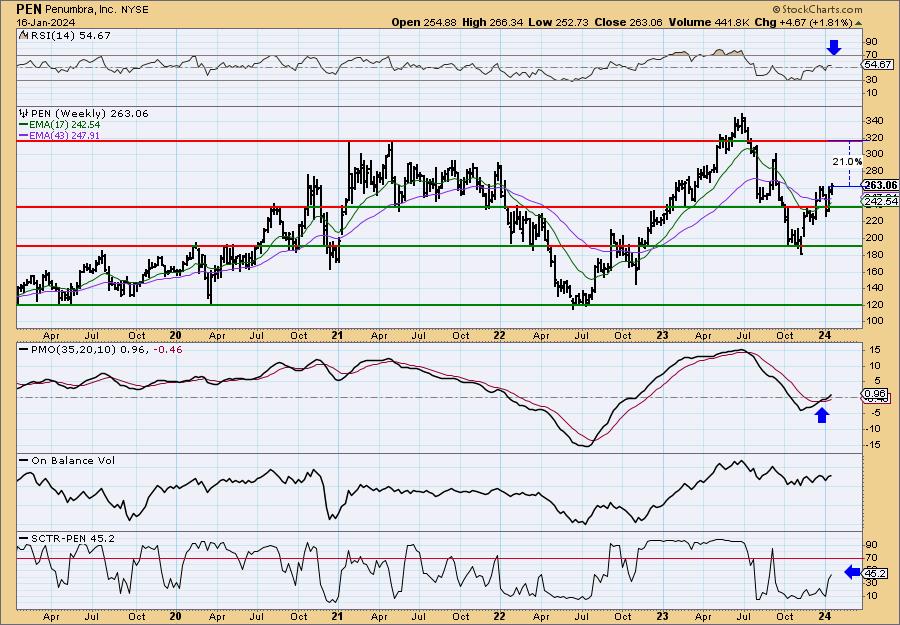Click the Low 252.73 value

(557, 22)
